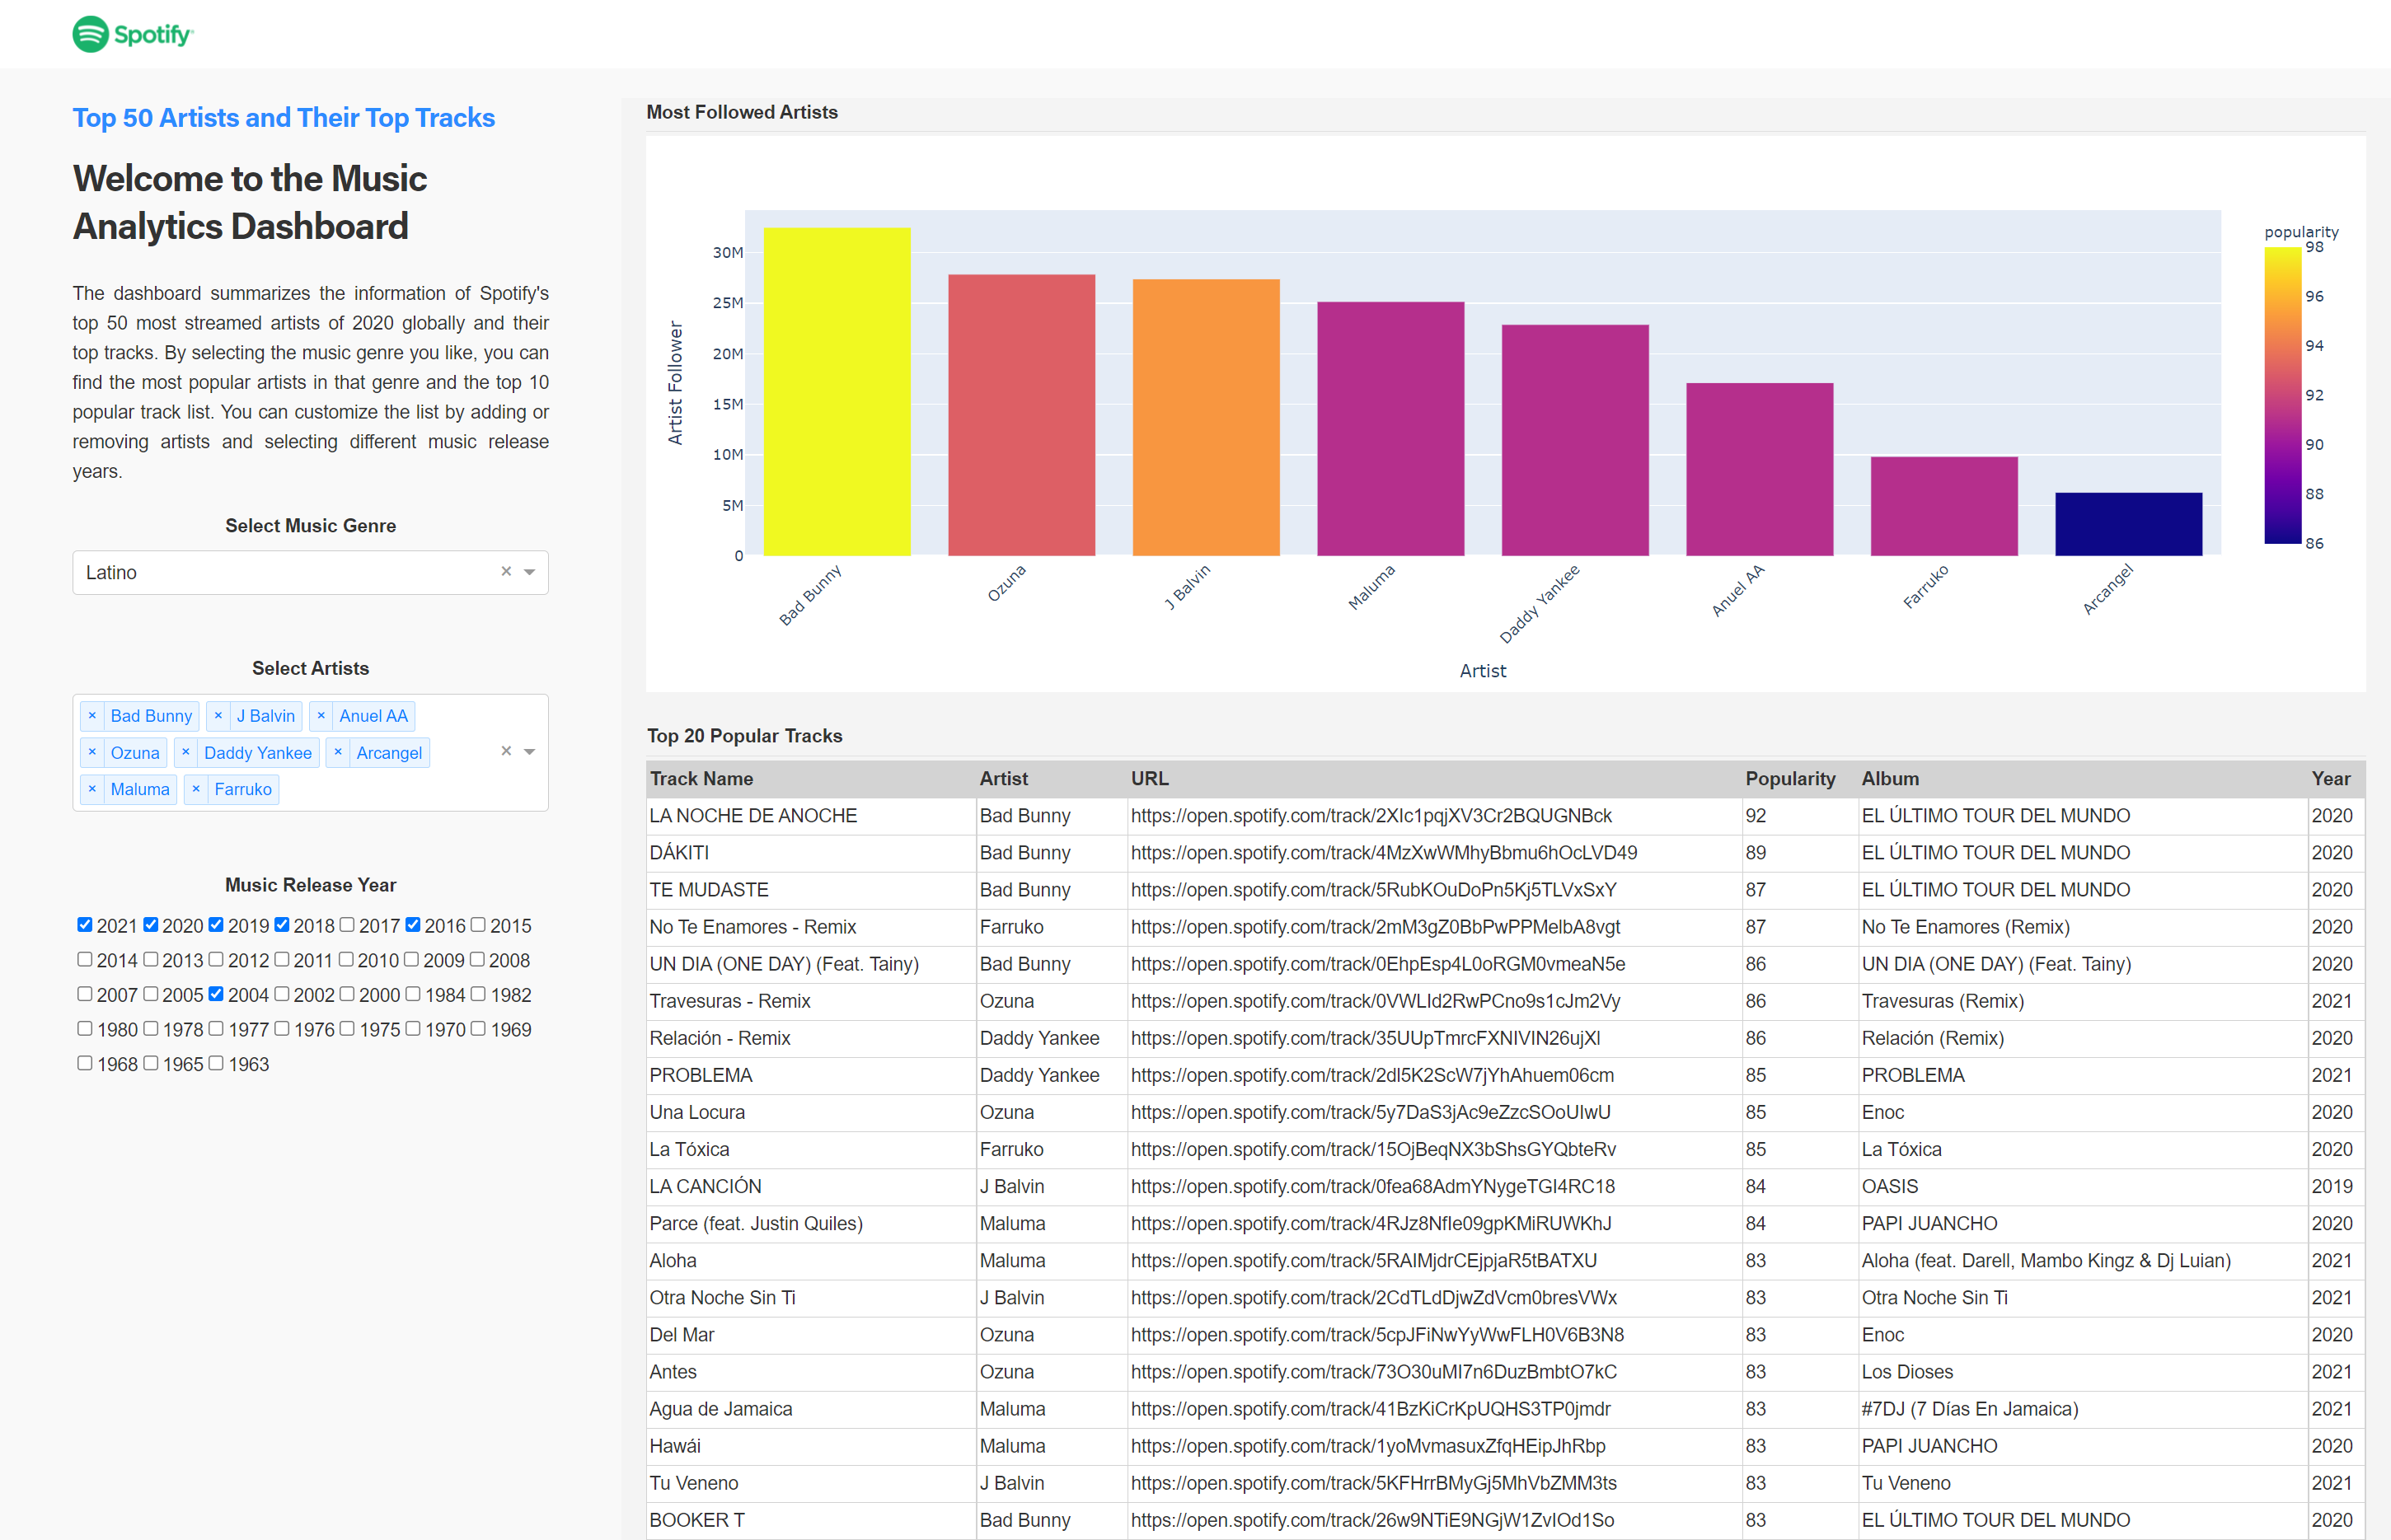Remove Daddy Yankee from selected artists
Image resolution: width=2391 pixels, height=1540 pixels.
point(186,752)
